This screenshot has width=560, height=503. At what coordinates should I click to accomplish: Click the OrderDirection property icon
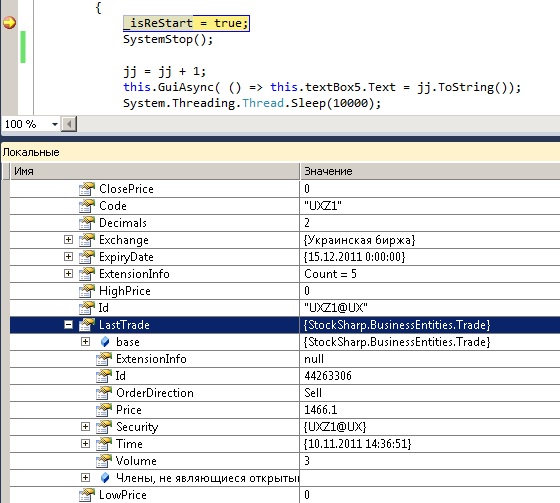(104, 393)
